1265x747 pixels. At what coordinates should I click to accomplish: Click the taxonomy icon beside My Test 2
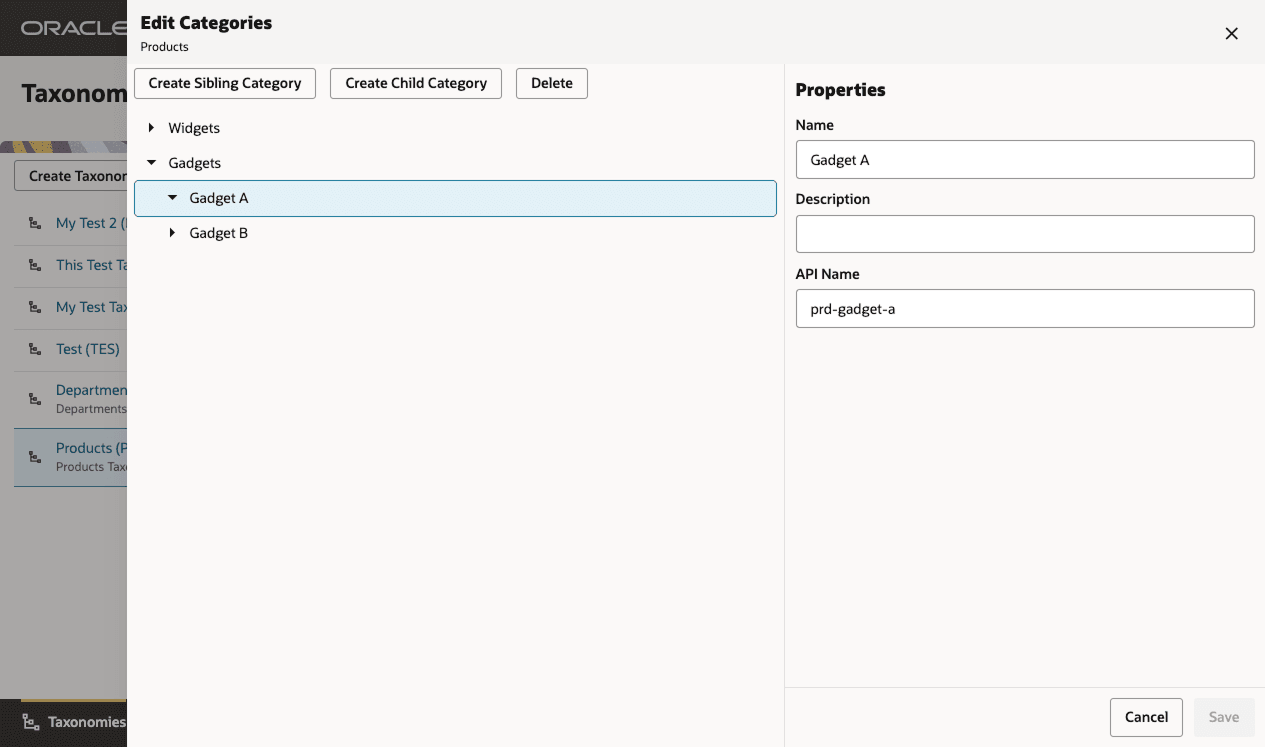[35, 224]
